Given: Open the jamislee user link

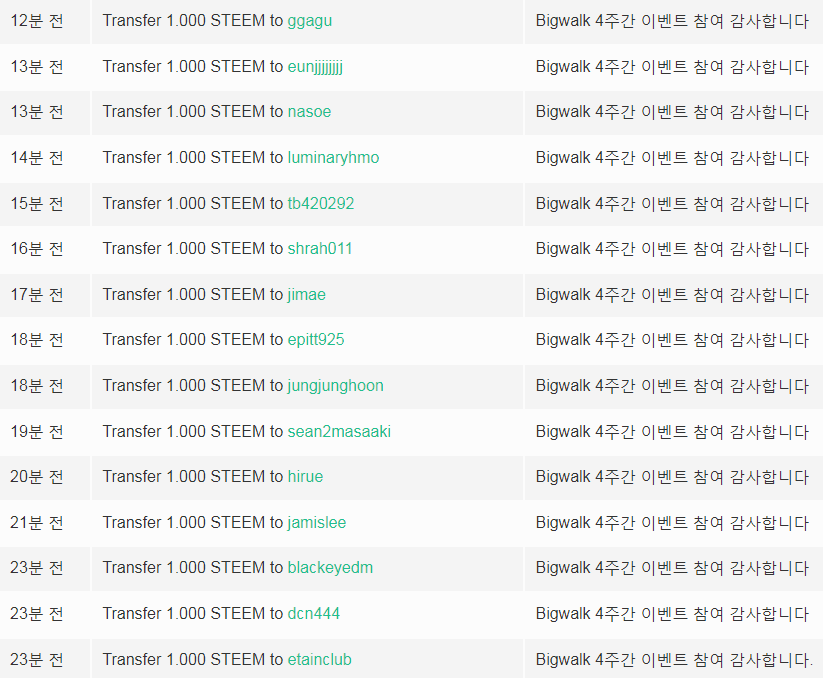Looking at the screenshot, I should click(316, 523).
